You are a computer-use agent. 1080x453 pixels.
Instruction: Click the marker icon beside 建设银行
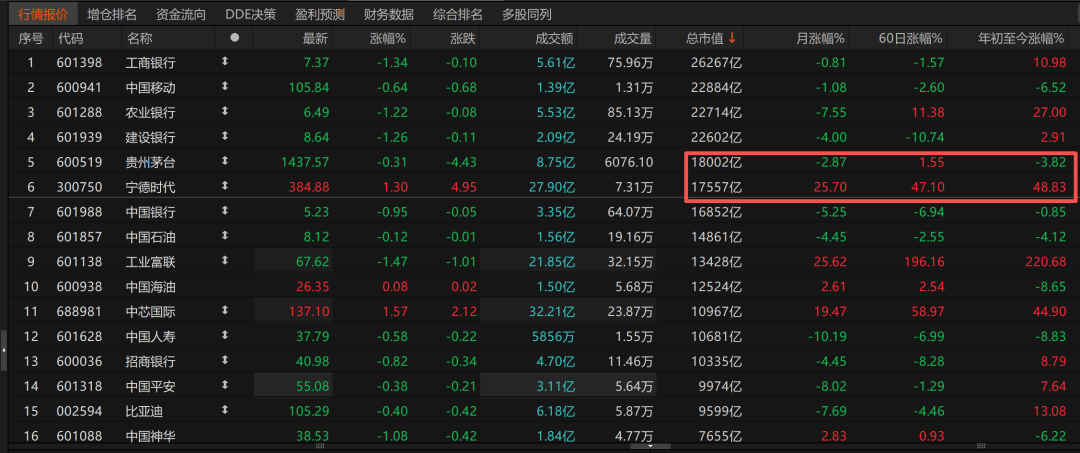[224, 137]
